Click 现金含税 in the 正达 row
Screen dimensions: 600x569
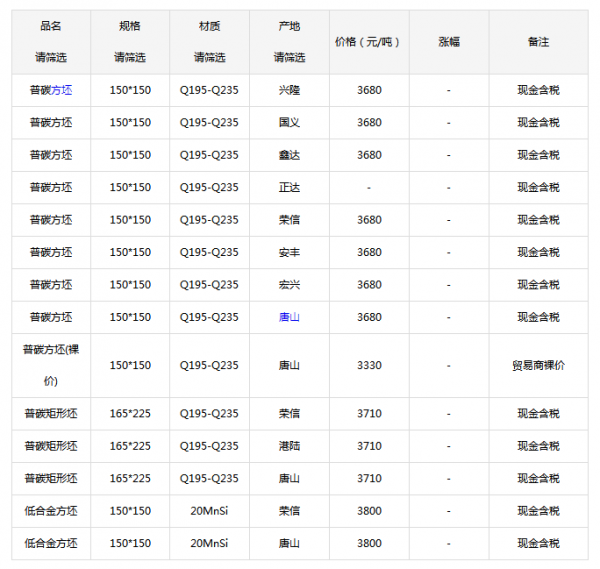pyautogui.click(x=538, y=187)
